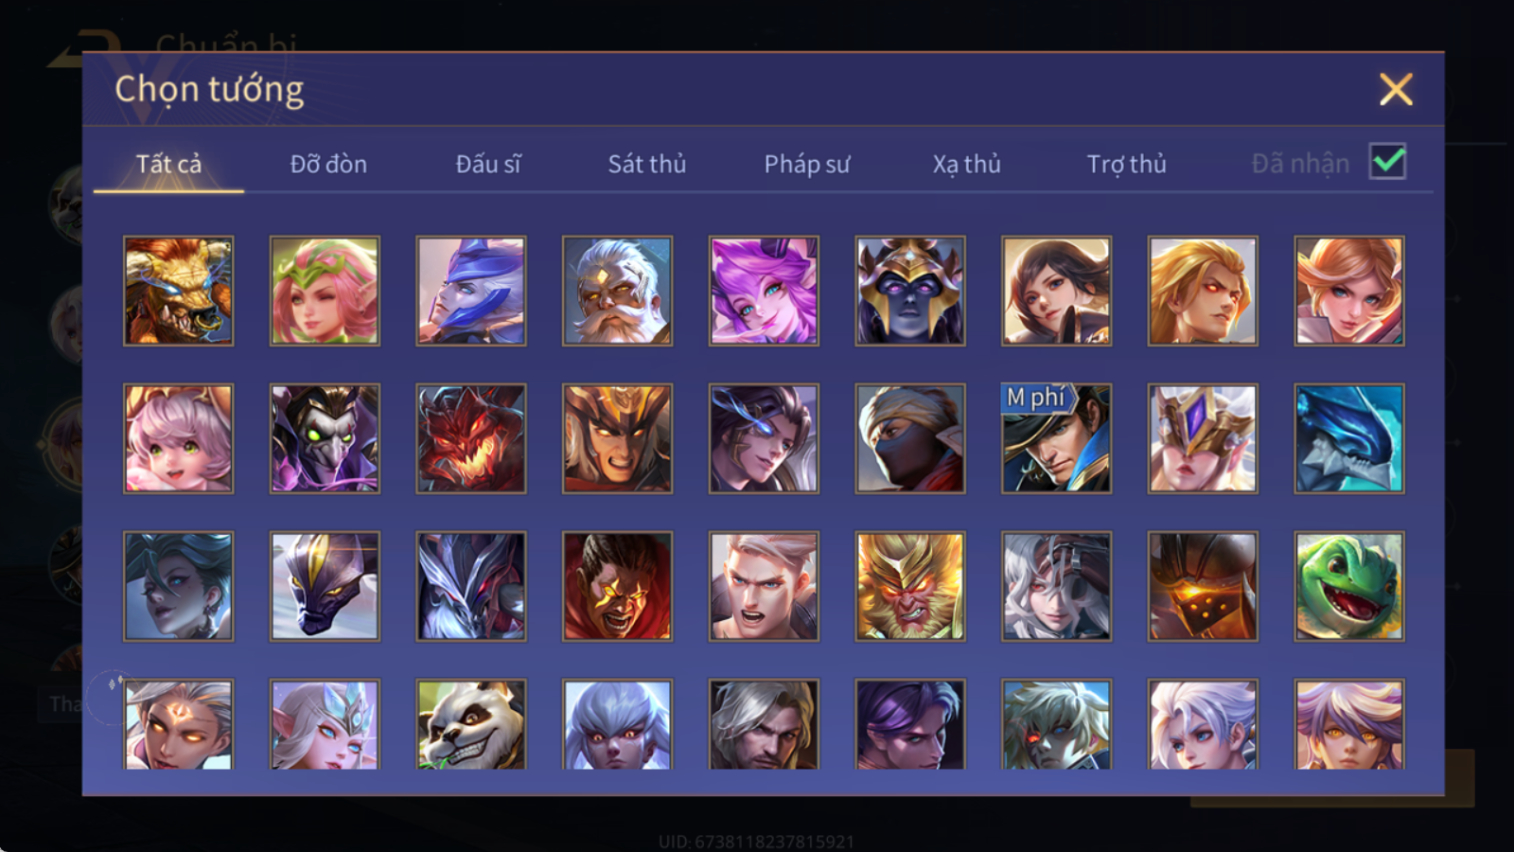Select the 'Đấu sĩ' category tab
Viewport: 1514px width, 852px height.
(x=488, y=164)
